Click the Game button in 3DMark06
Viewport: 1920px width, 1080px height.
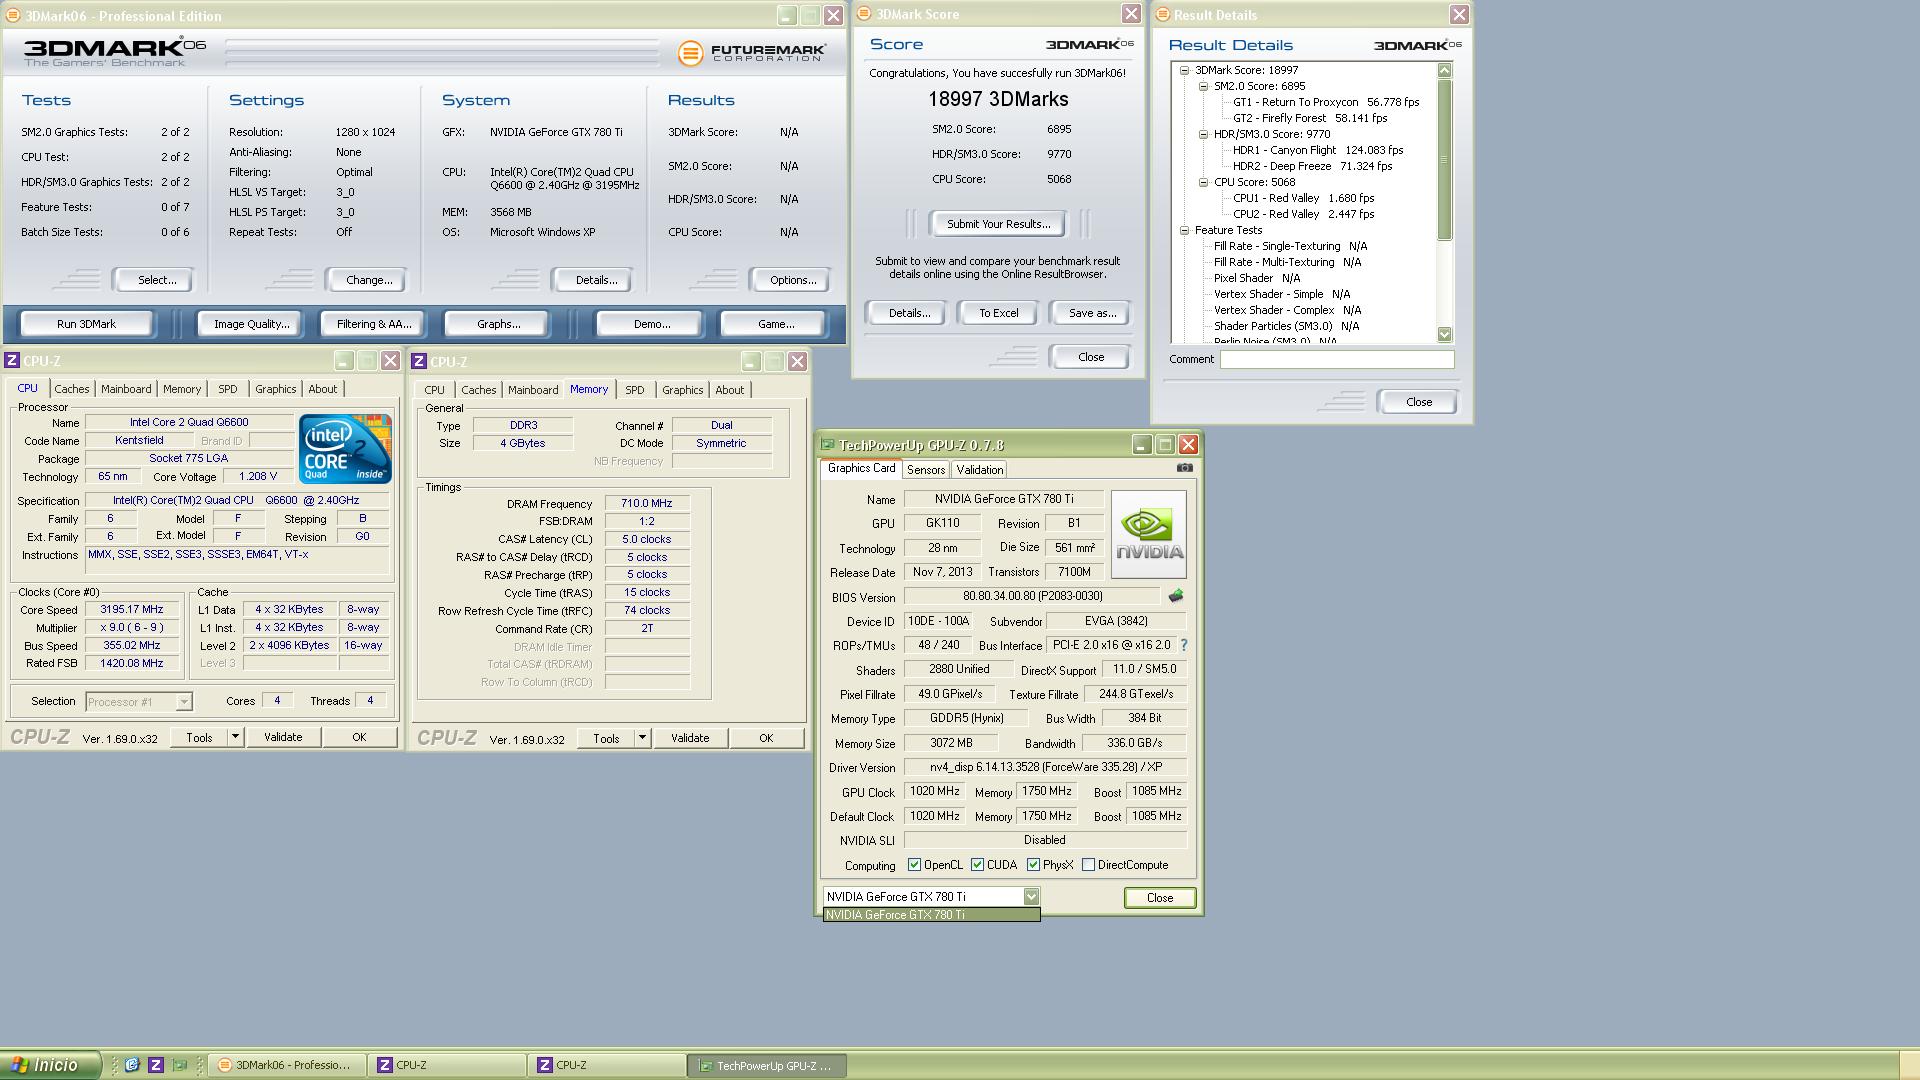[776, 324]
